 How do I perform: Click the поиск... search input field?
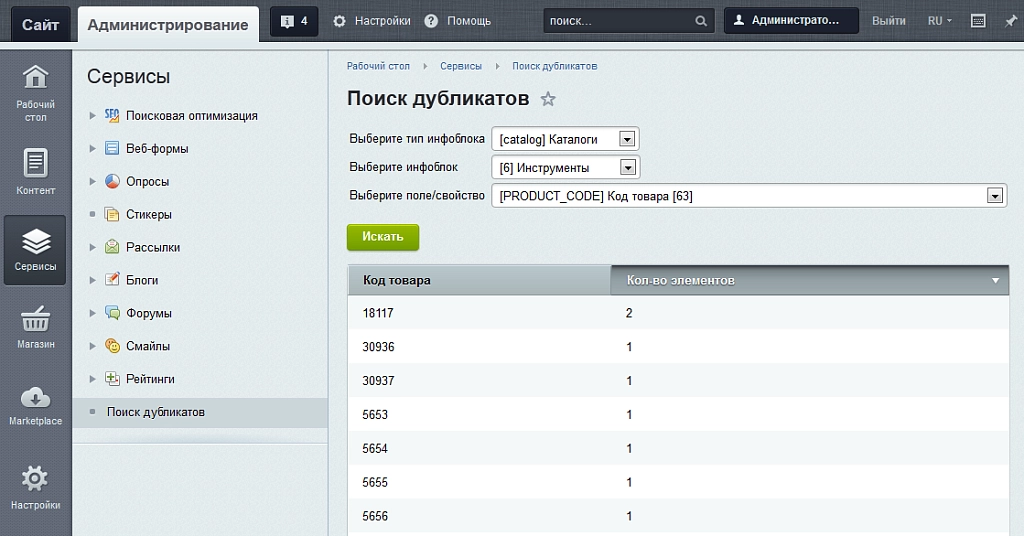pos(618,21)
